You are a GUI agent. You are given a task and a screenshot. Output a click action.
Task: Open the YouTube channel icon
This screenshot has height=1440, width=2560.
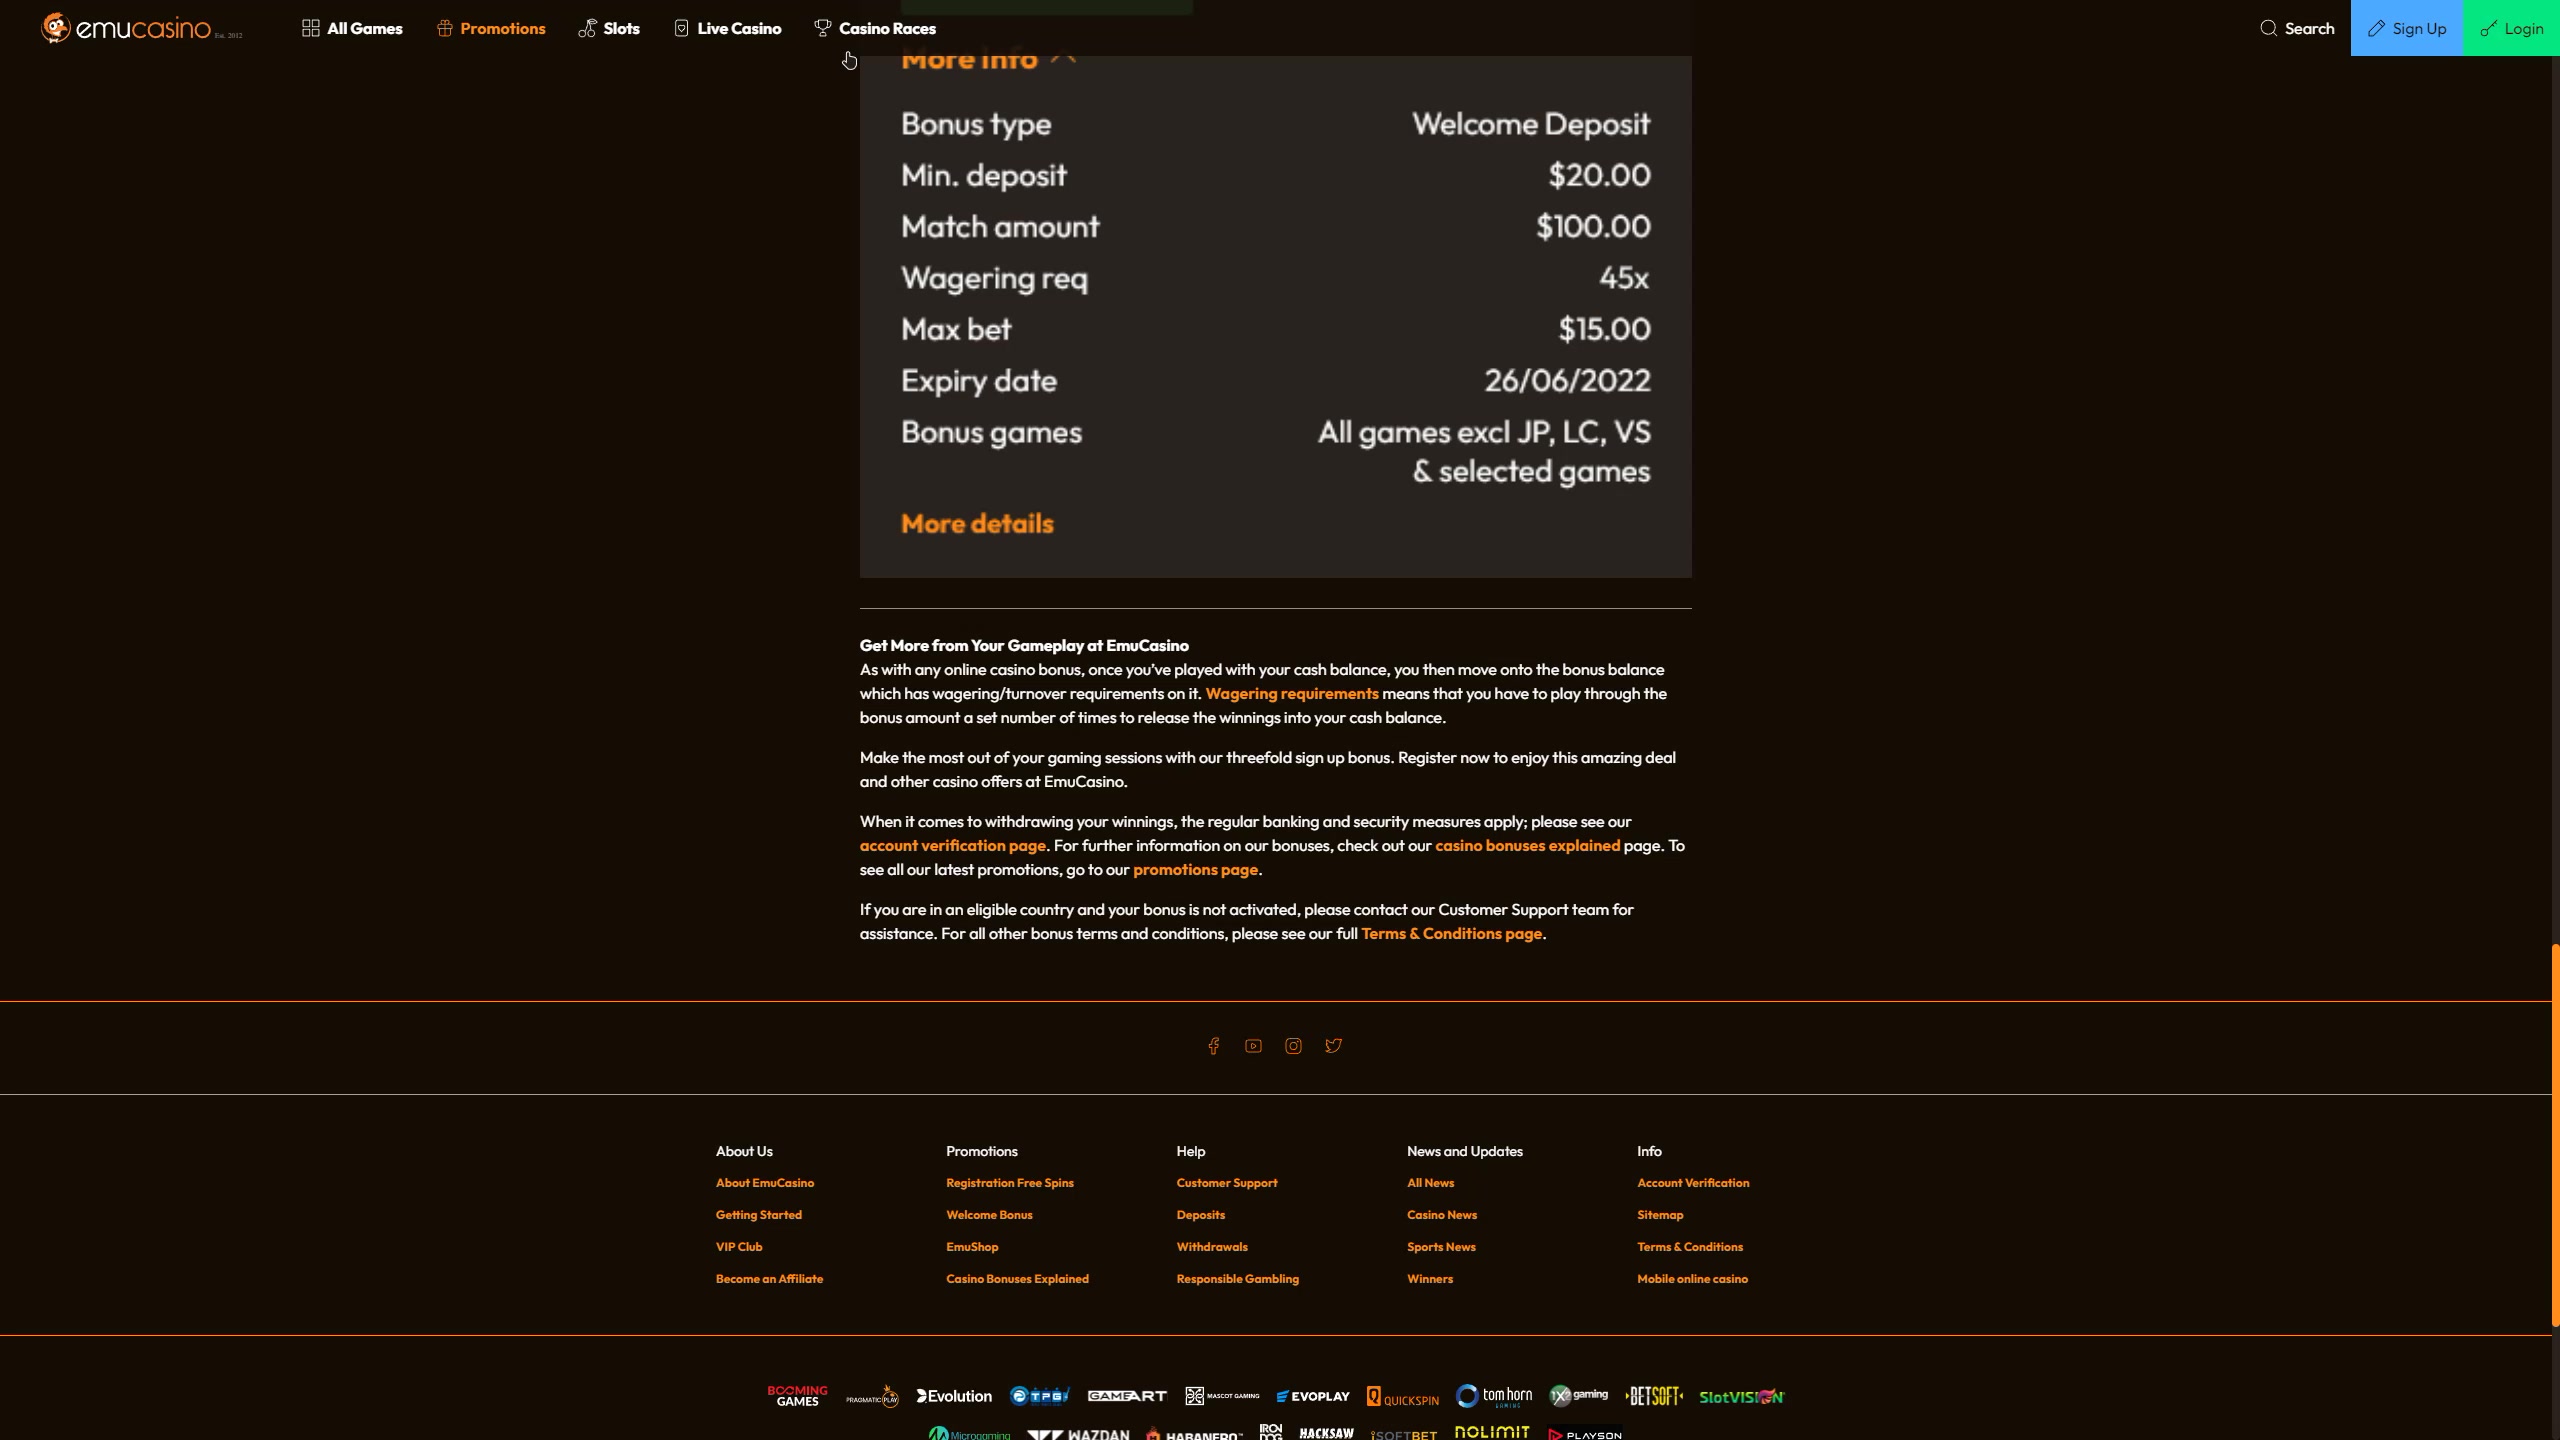[x=1253, y=1046]
